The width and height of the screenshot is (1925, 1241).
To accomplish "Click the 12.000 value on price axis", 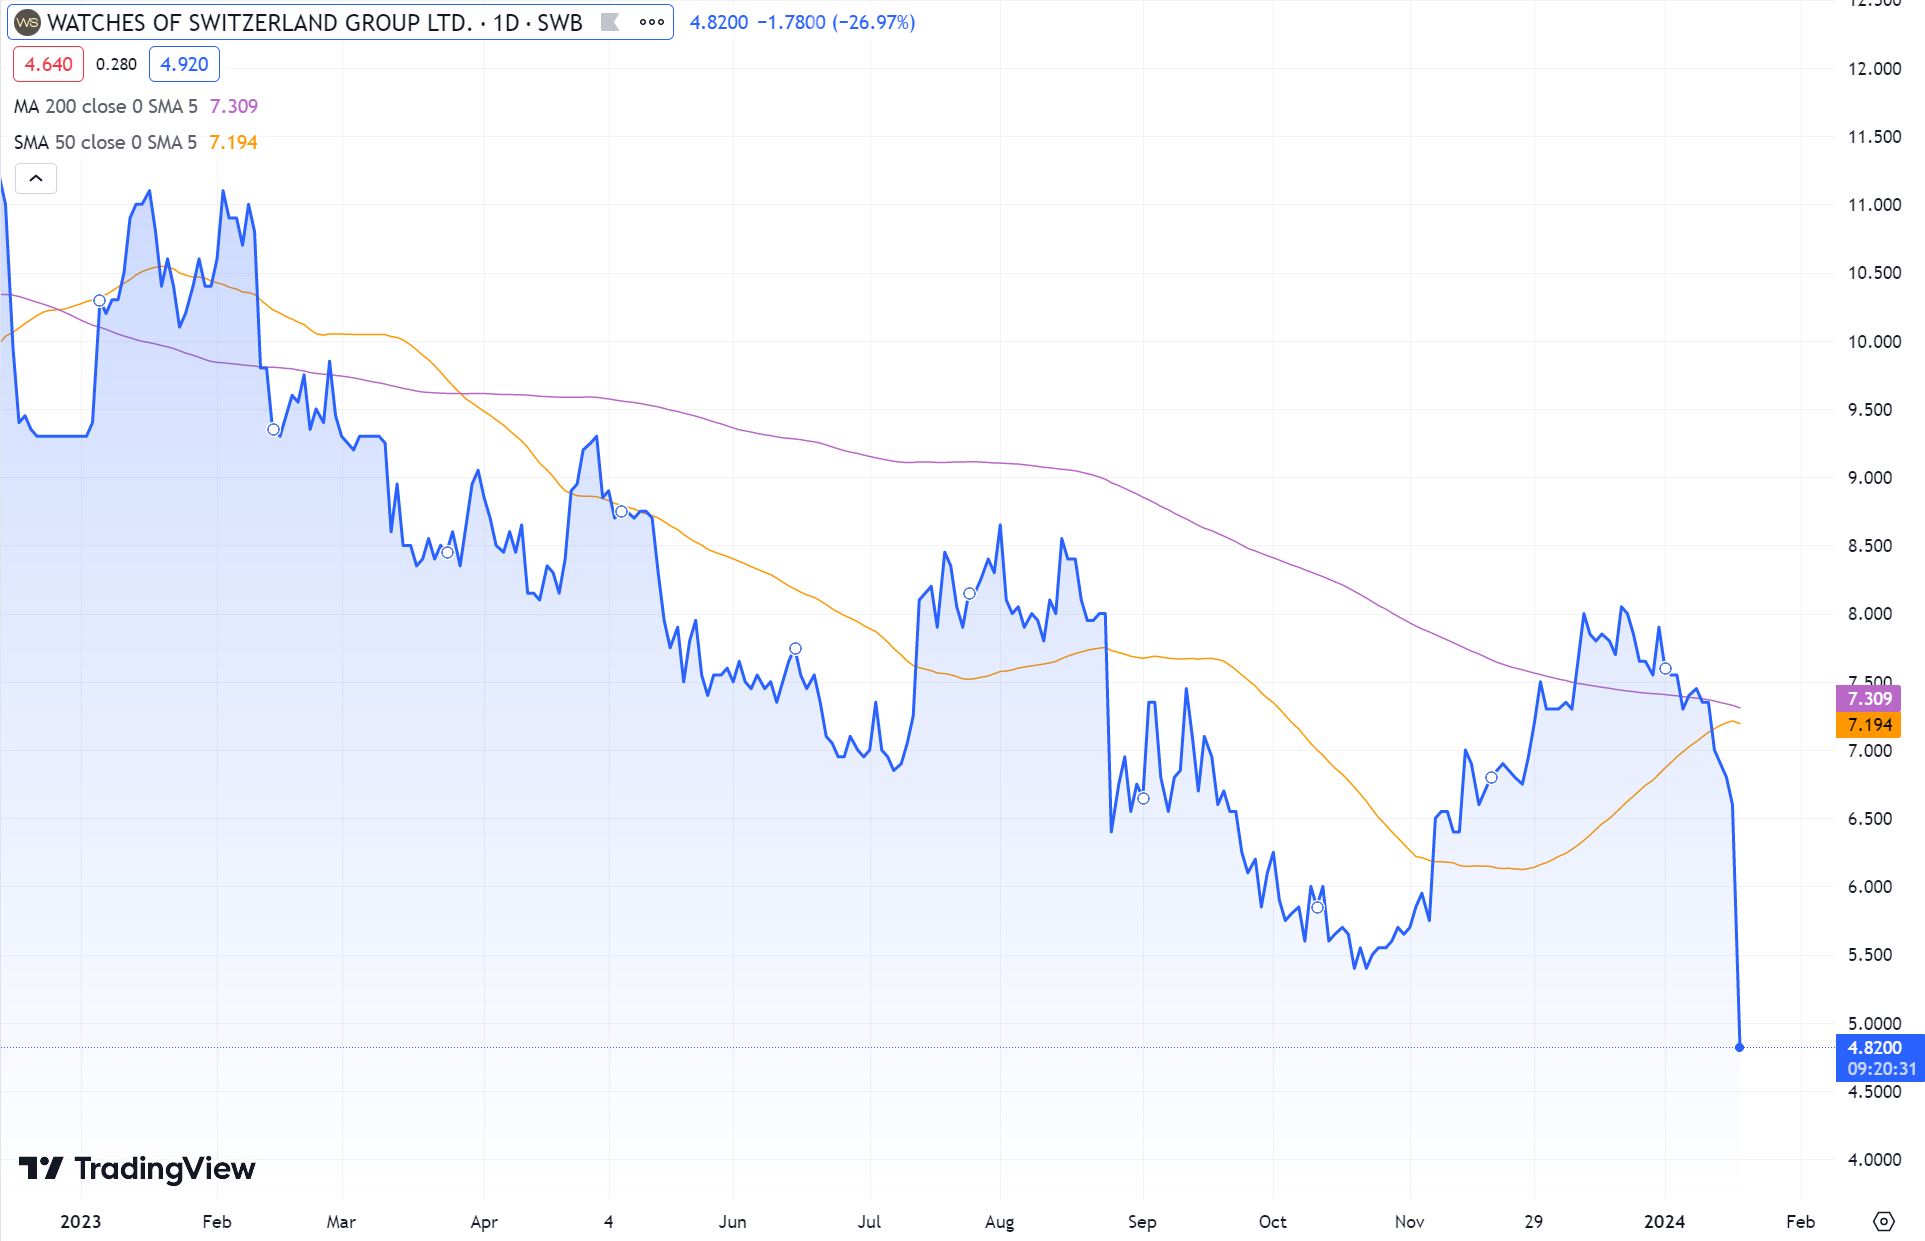I will point(1874,69).
